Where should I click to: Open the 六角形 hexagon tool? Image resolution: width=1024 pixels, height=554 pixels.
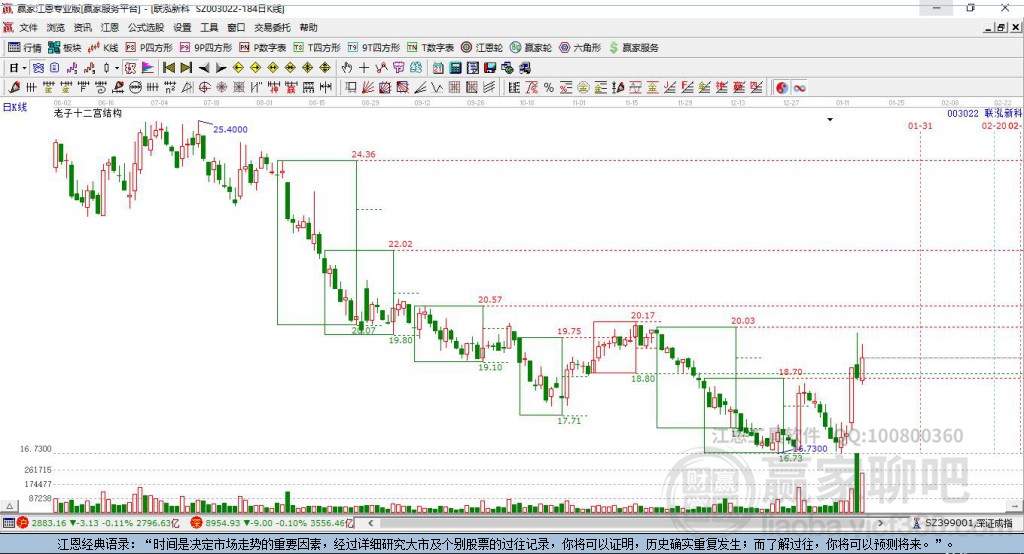[x=580, y=48]
